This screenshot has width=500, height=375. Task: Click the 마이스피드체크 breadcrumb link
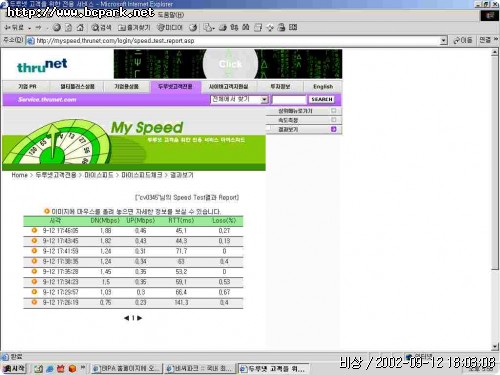(x=142, y=175)
